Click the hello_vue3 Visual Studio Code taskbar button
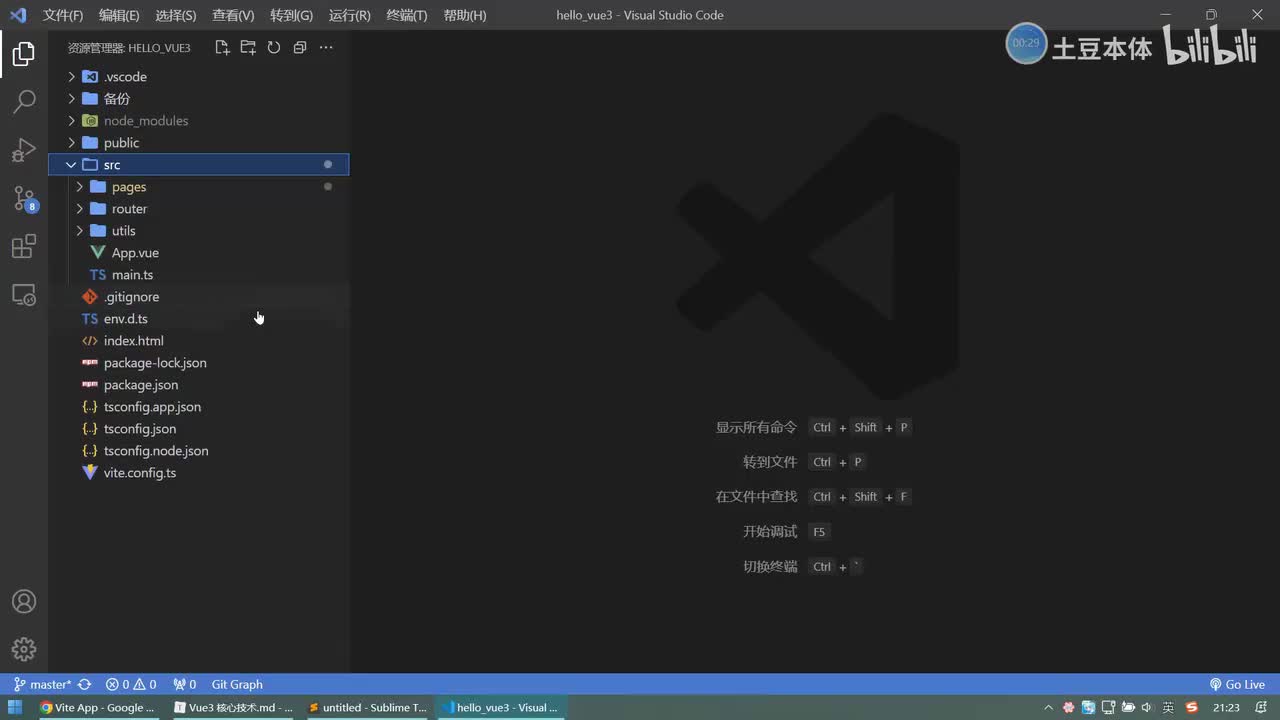The image size is (1280, 720). click(x=501, y=708)
